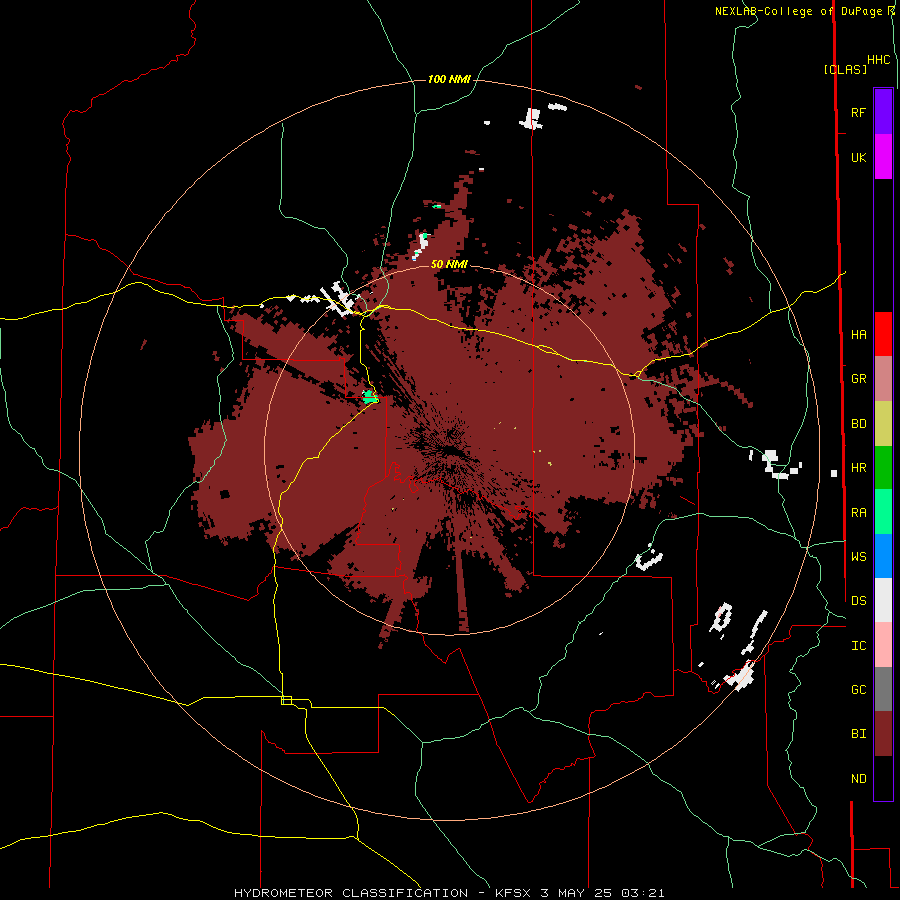
Task: Click the WS legend label
Action: [858, 556]
